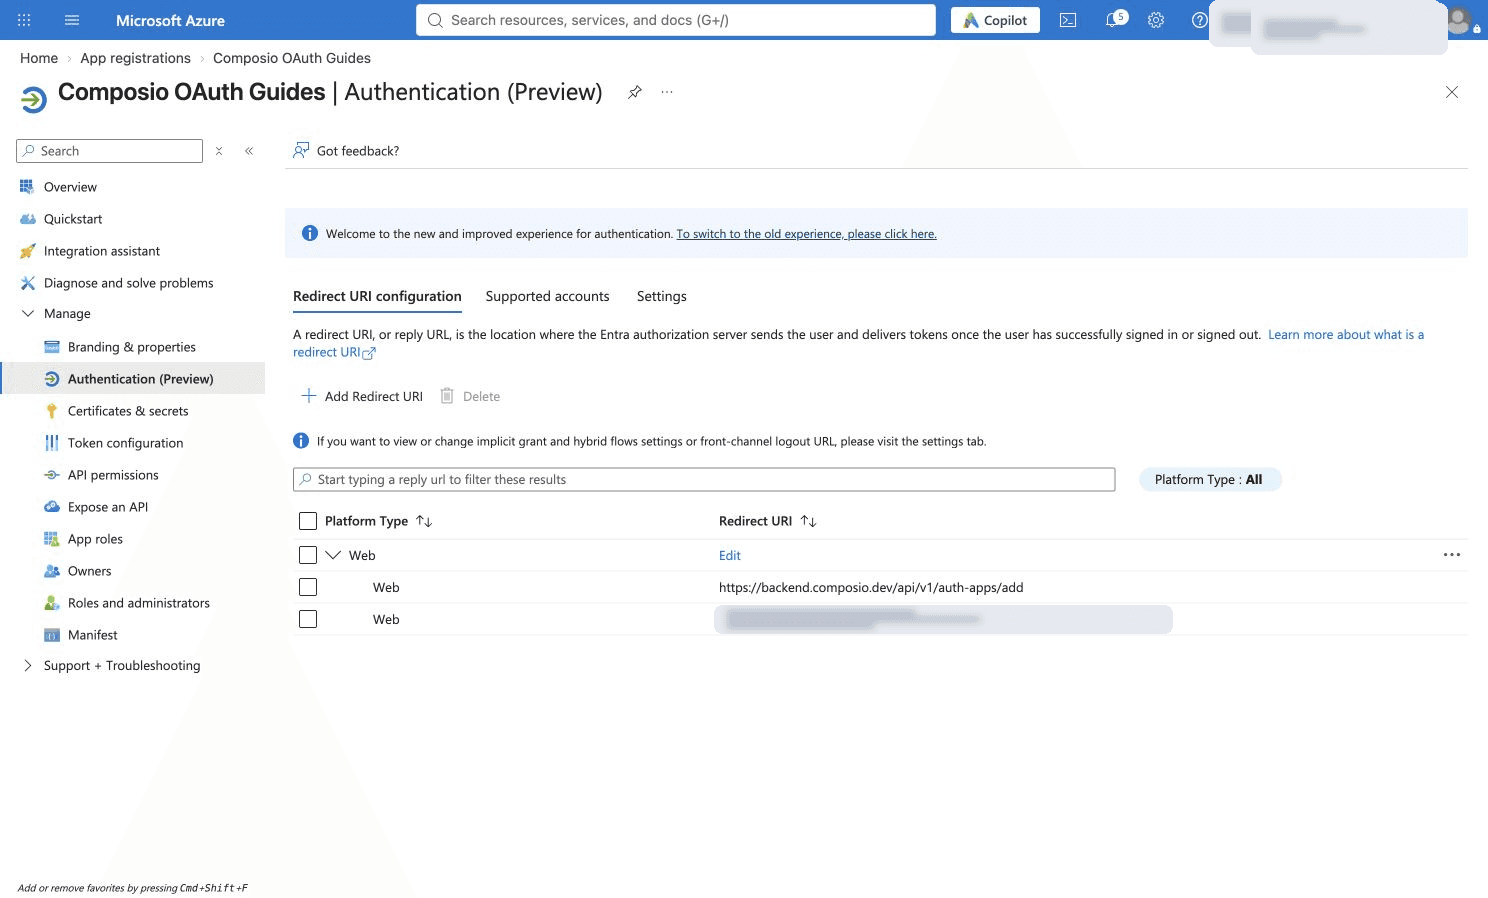1488x898 pixels.
Task: Focus the sidebar Search box
Action: pyautogui.click(x=110, y=151)
